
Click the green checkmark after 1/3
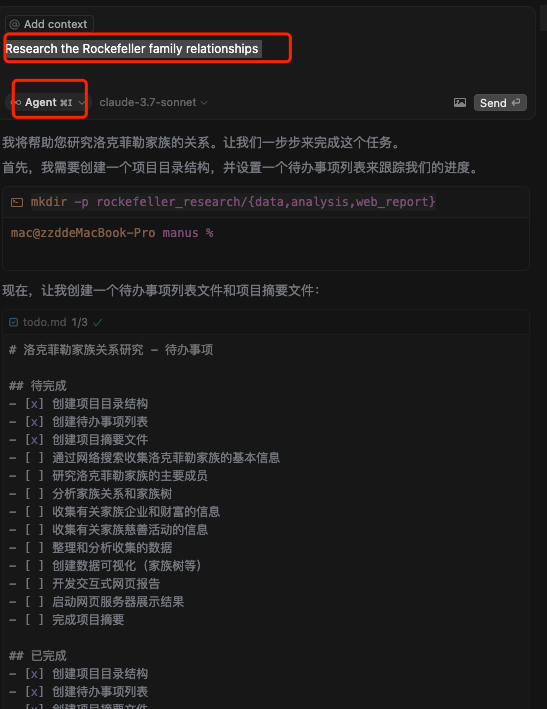pos(97,322)
